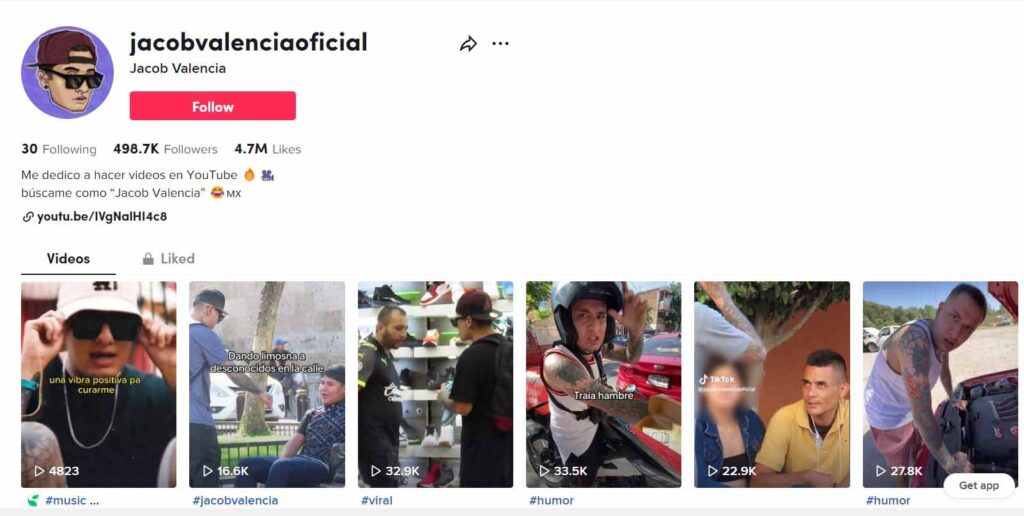This screenshot has width=1024, height=516.
Task: Switch to the Videos tab
Action: tap(68, 259)
